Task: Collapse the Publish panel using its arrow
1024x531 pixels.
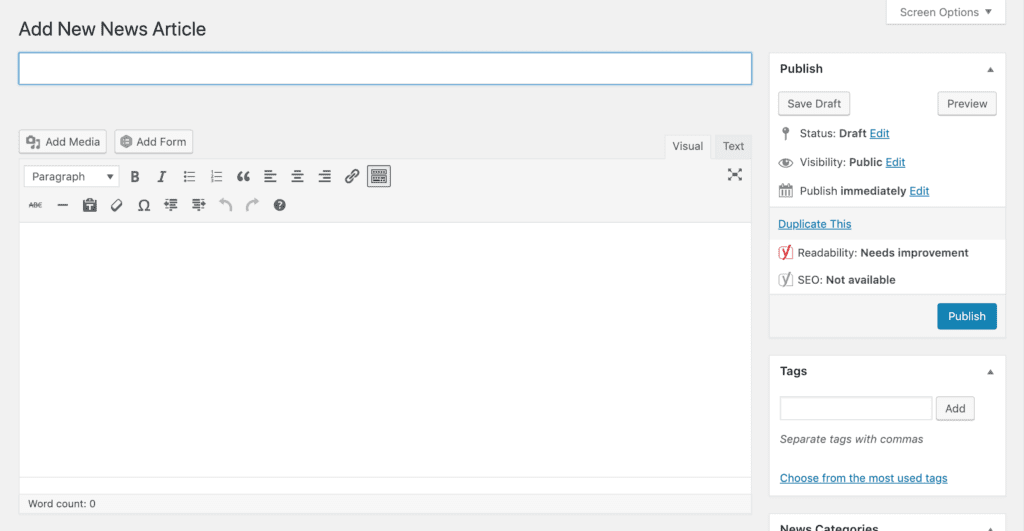Action: click(990, 70)
